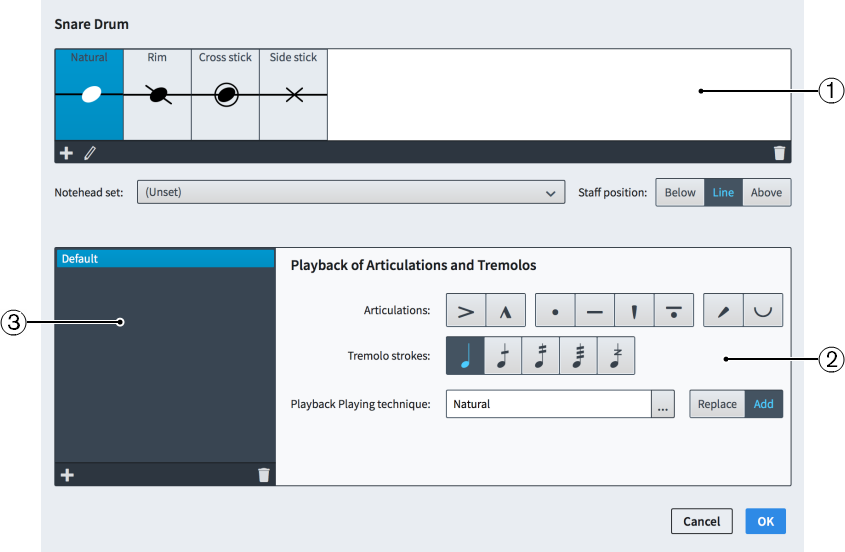845x552 pixels.
Task: Open the Notehead set dropdown
Action: point(351,192)
